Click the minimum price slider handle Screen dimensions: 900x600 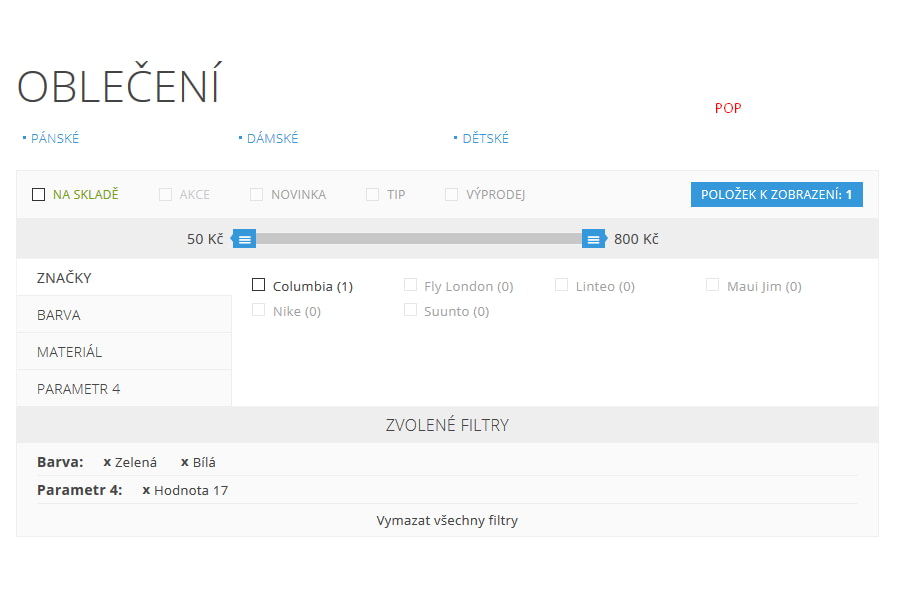coord(244,239)
